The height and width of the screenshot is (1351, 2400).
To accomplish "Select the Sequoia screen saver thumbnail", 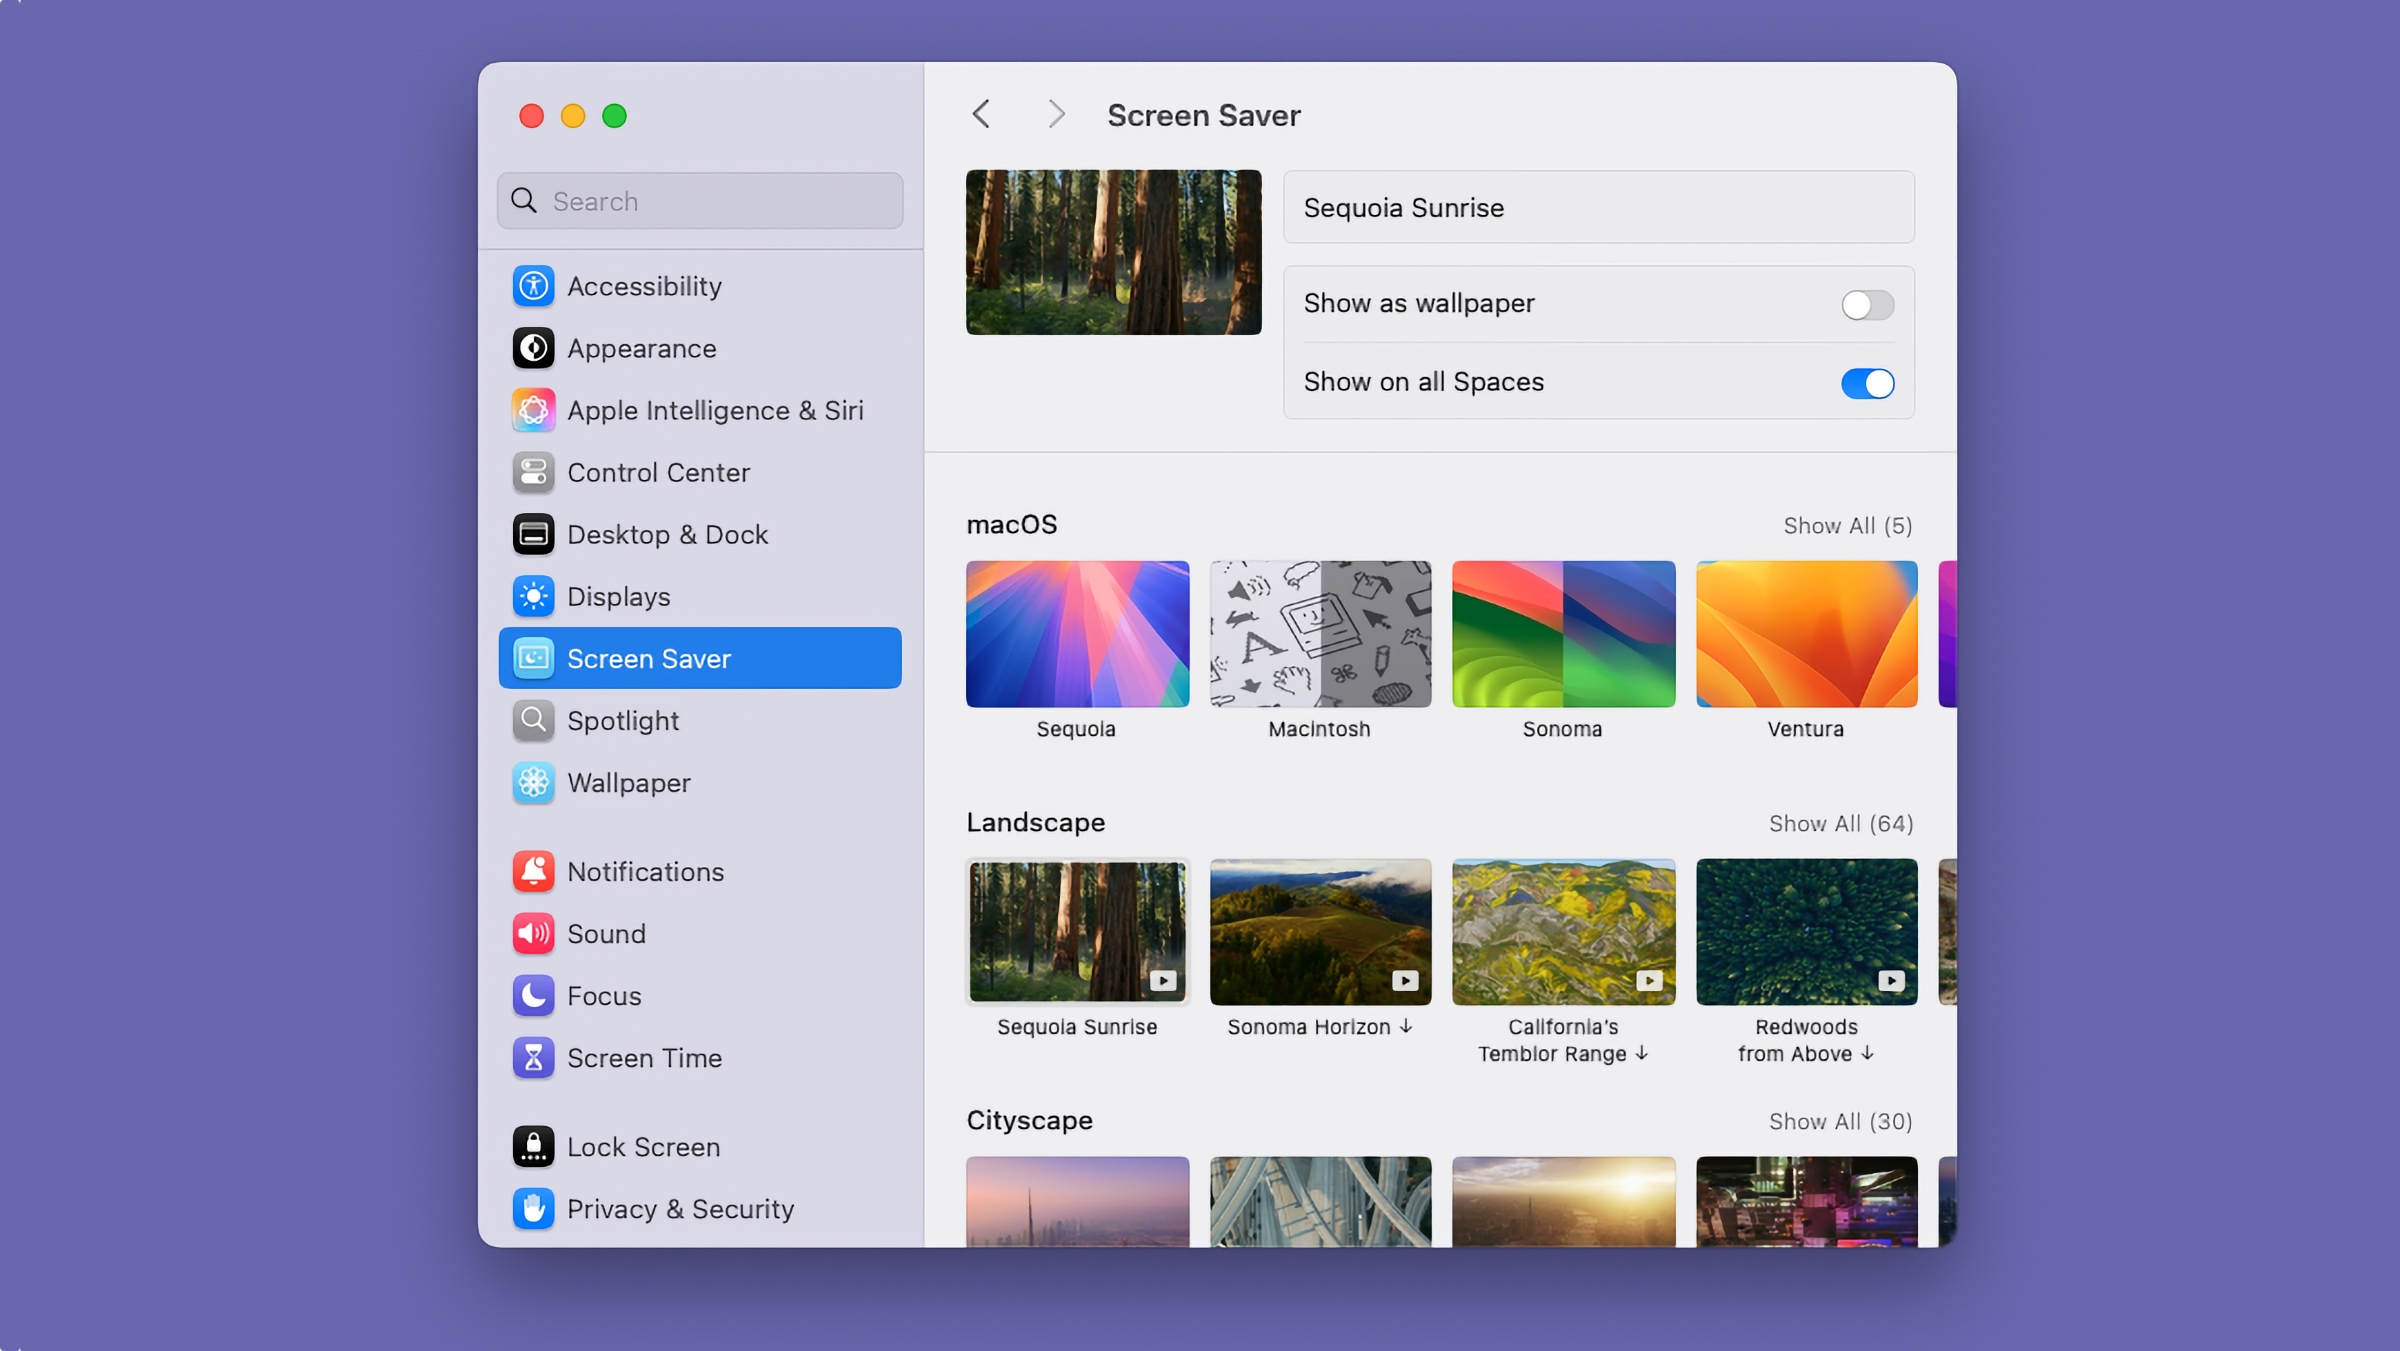I will coord(1077,633).
